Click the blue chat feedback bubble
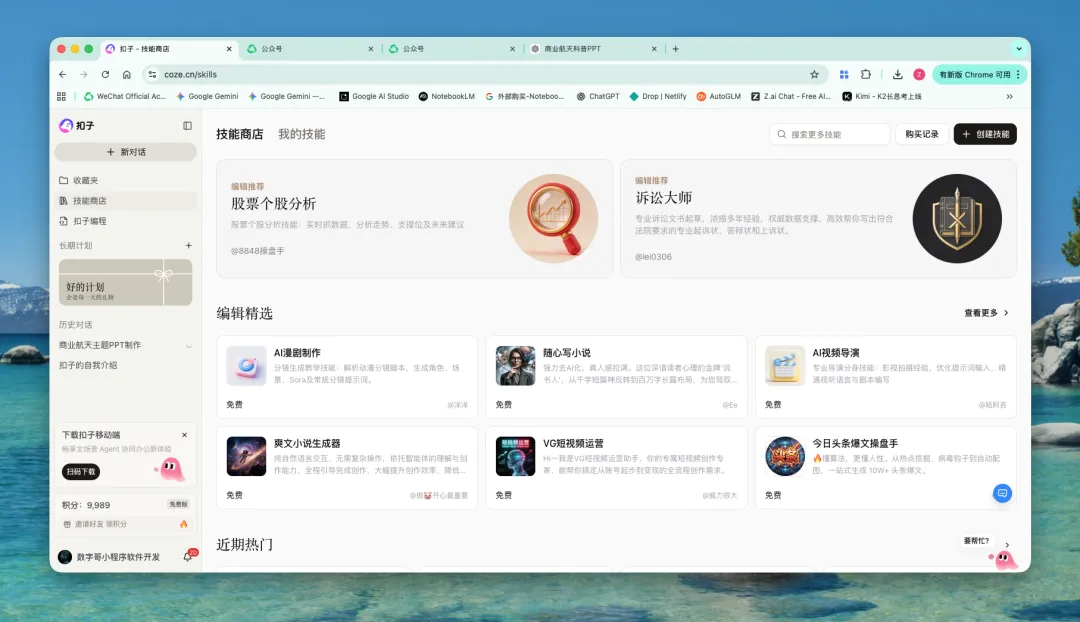The height and width of the screenshot is (622, 1080). pos(1002,493)
